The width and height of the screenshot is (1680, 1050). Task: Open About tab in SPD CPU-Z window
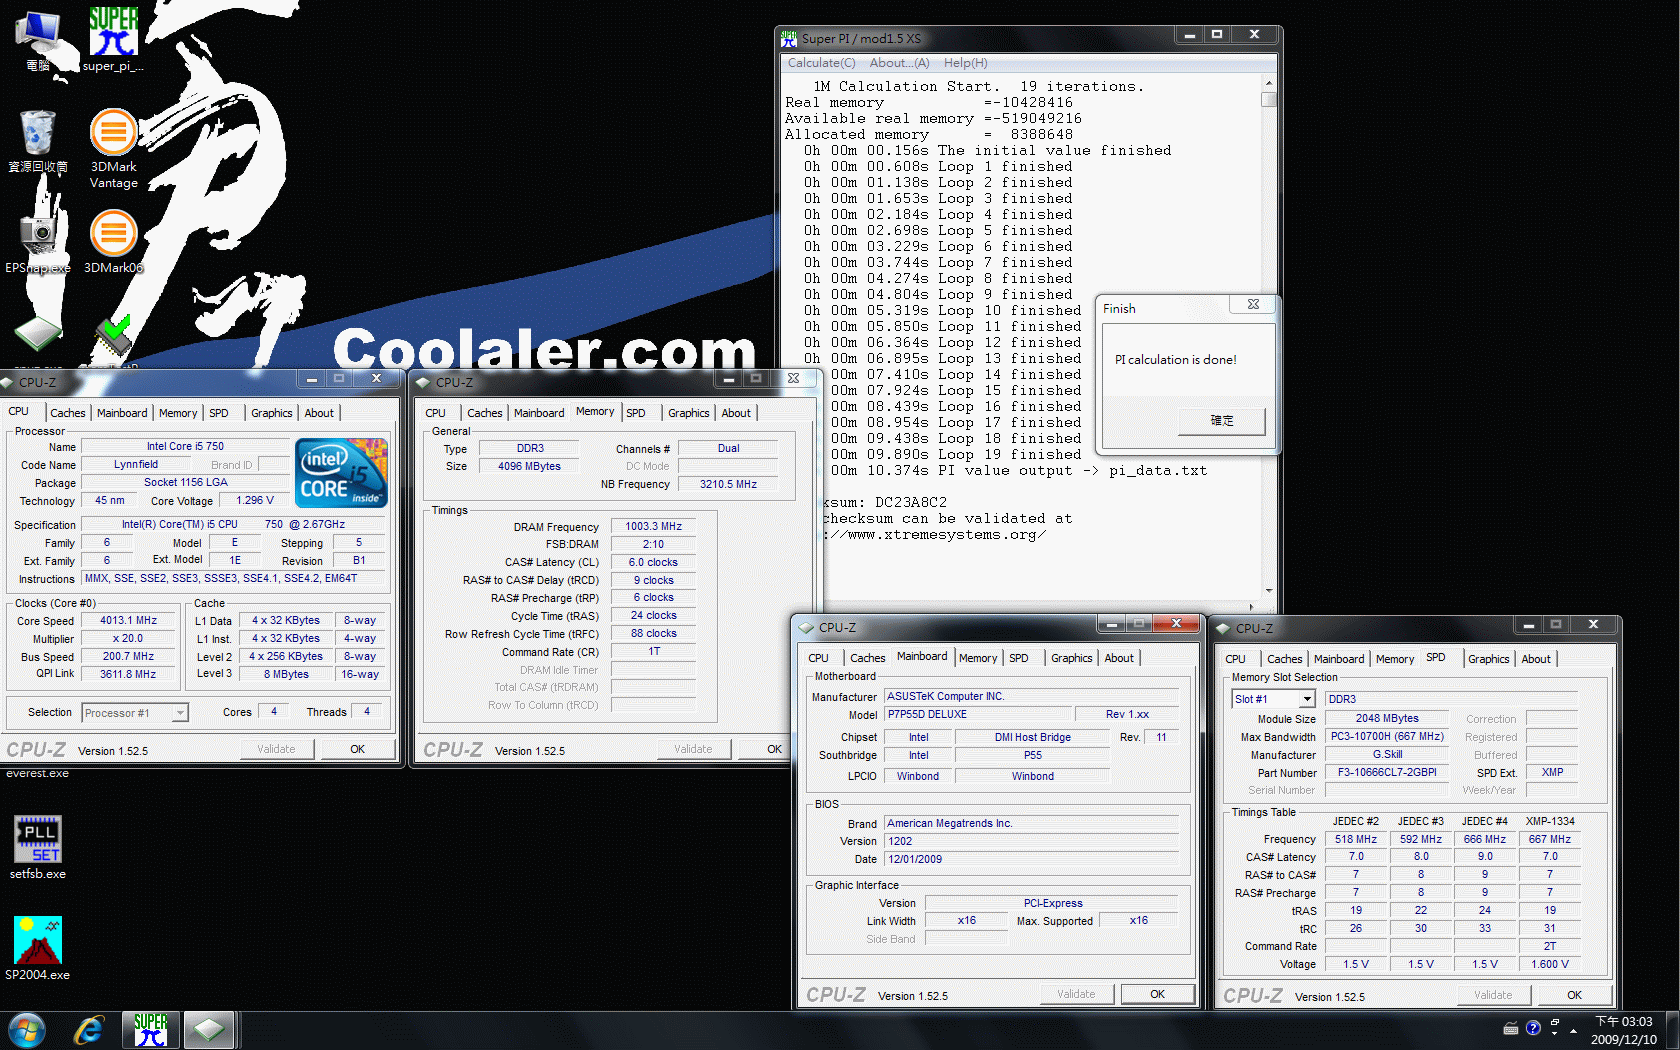(x=1536, y=659)
